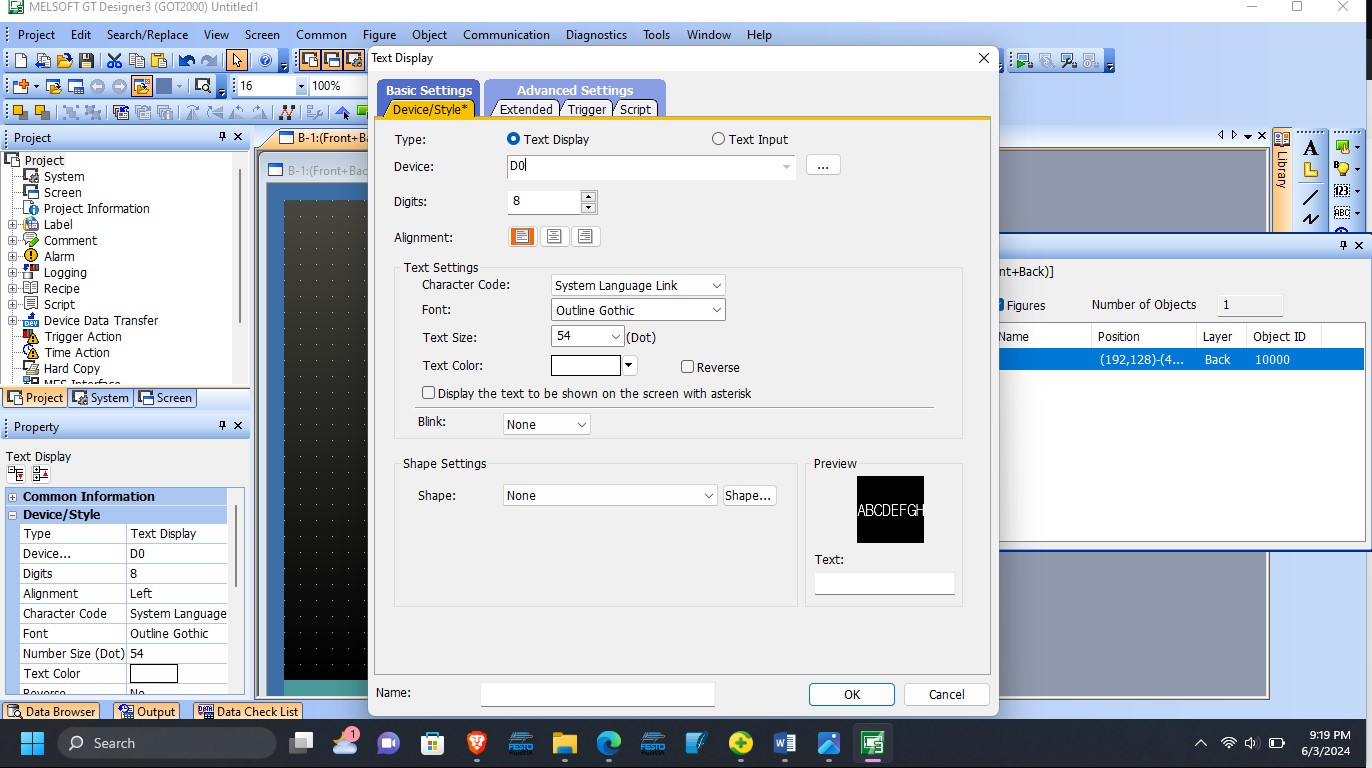Click the Preview Text input field
This screenshot has width=1372, height=768.
click(x=884, y=584)
